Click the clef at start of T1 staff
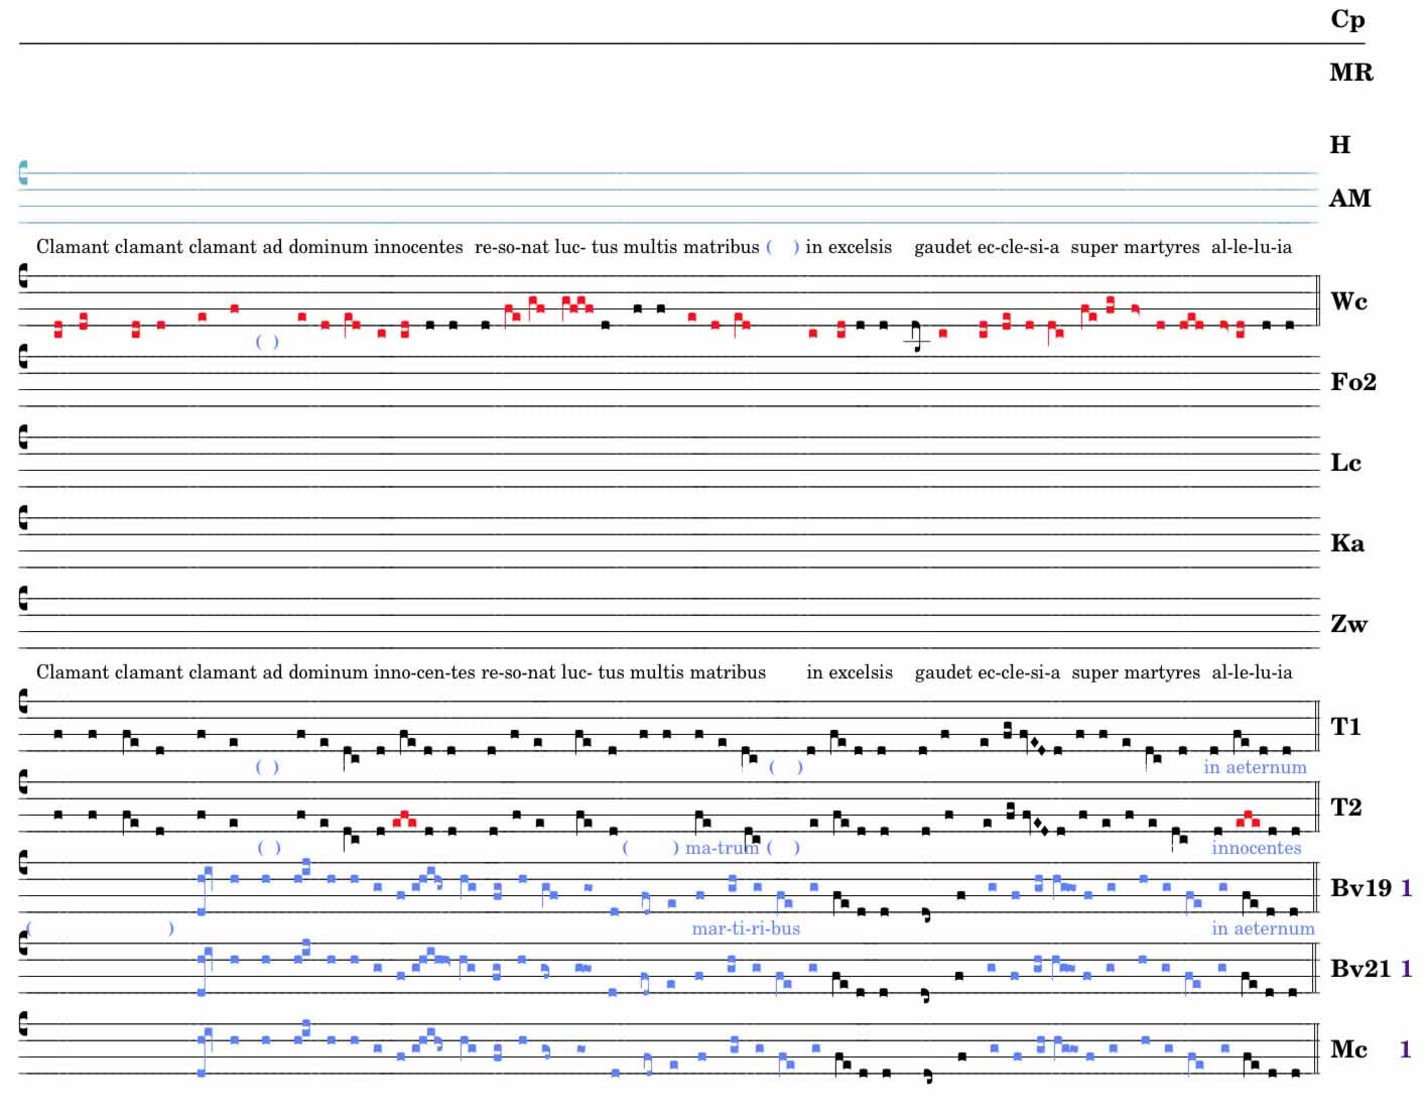This screenshot has height=1120, width=1426. (x=23, y=703)
